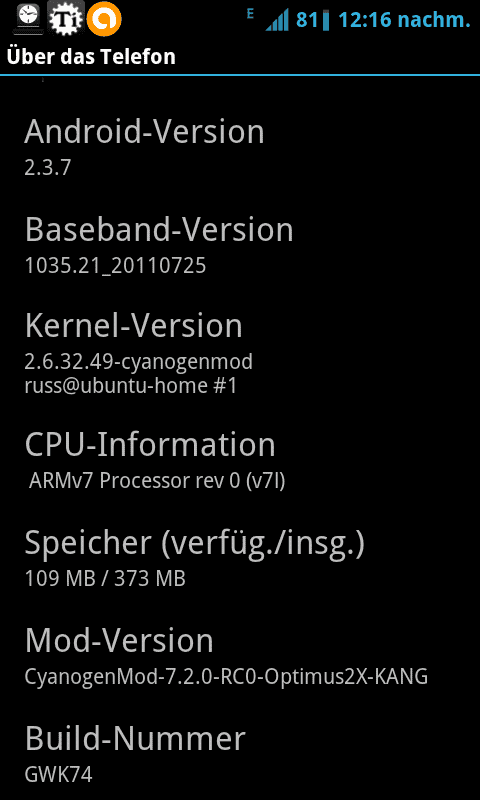Viewport: 480px width, 800px height.
Task: Tap the signal strength bars icon
Action: coord(277,20)
